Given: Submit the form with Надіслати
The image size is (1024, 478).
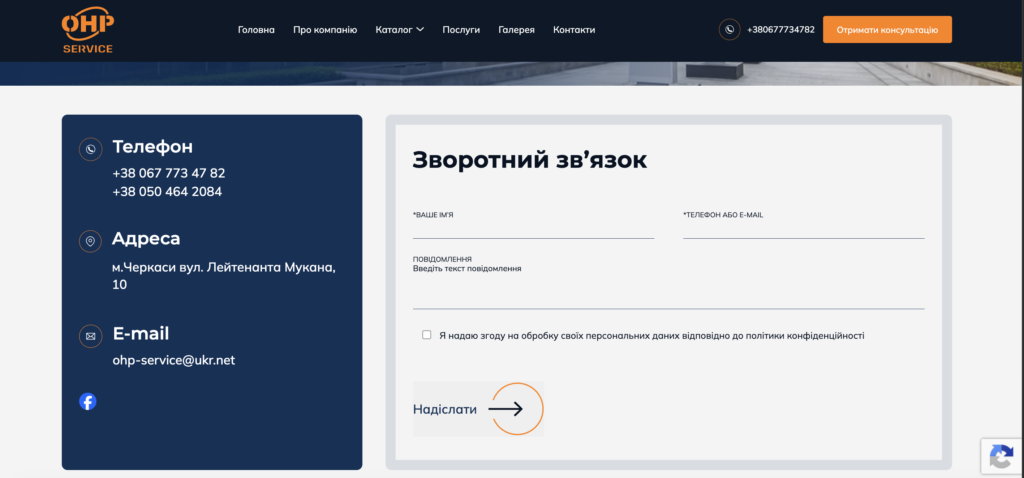Looking at the screenshot, I should pyautogui.click(x=478, y=409).
